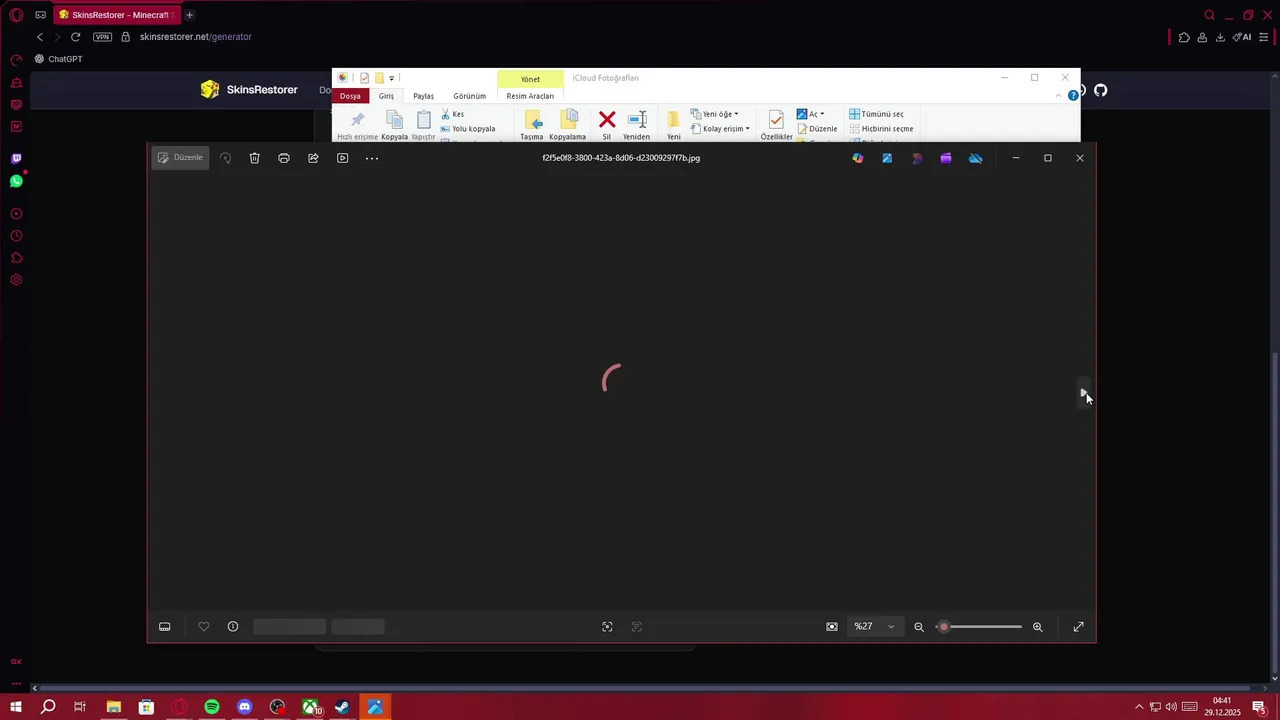Fit image to window in Photos
This screenshot has height=720, width=1280.
[832, 627]
